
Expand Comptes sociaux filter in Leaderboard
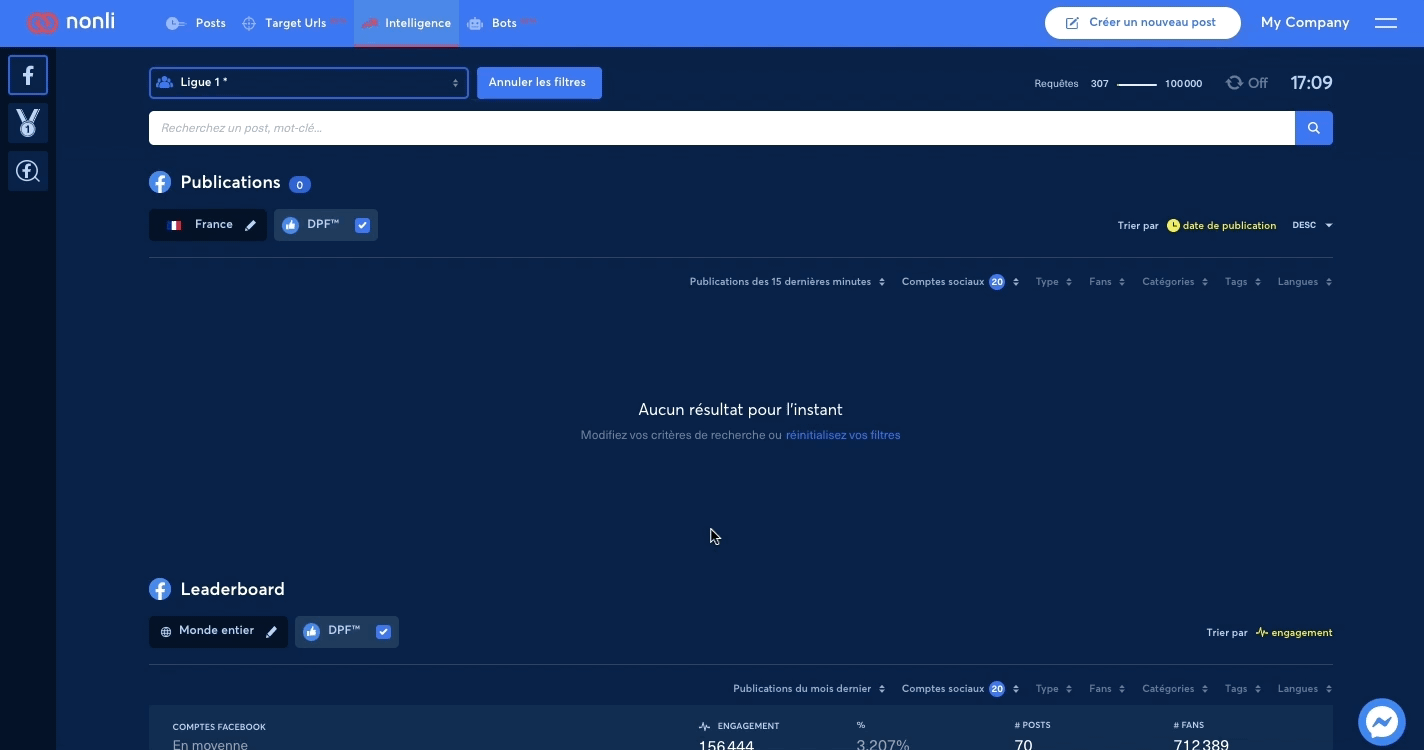coord(960,689)
